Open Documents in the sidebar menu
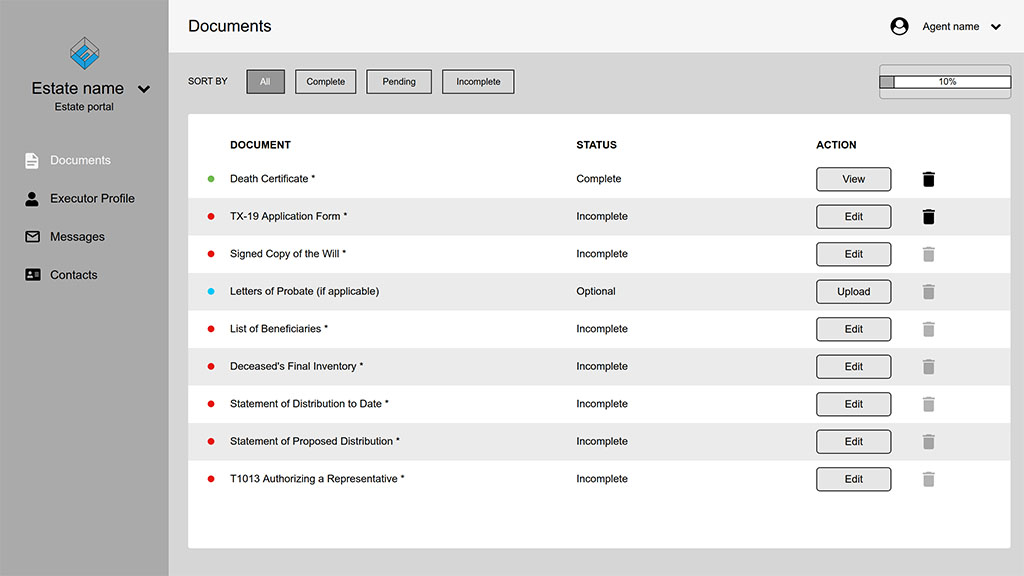The height and width of the screenshot is (576, 1024). [x=80, y=160]
